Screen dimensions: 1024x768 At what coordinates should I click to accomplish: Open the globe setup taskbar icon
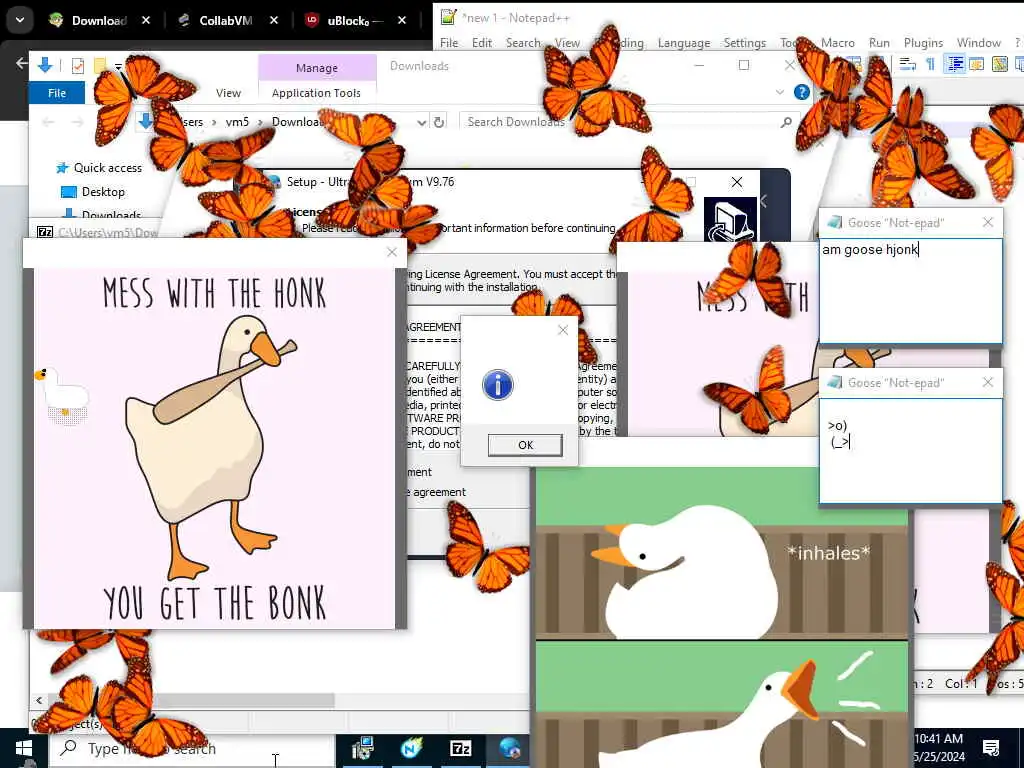(x=511, y=748)
